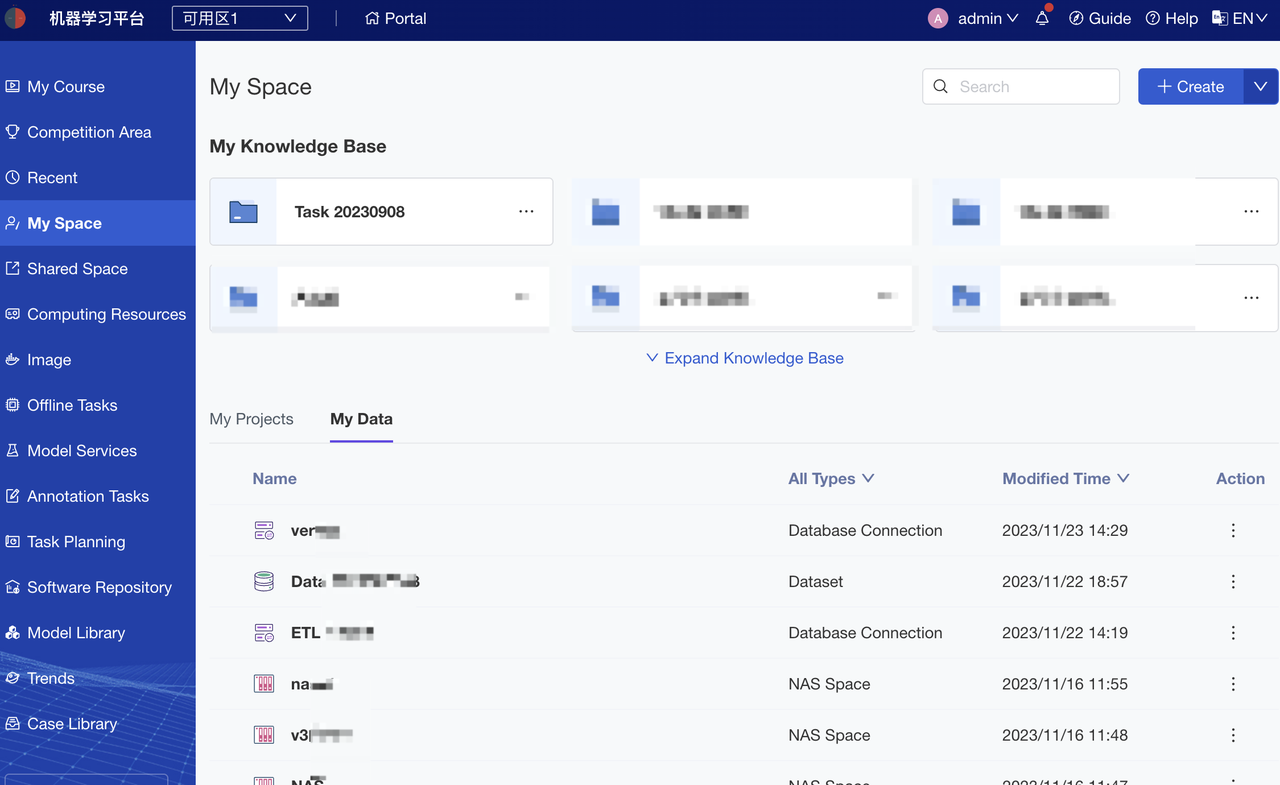Open the Modified Time sort dropdown
The width and height of the screenshot is (1280, 785).
point(1066,479)
